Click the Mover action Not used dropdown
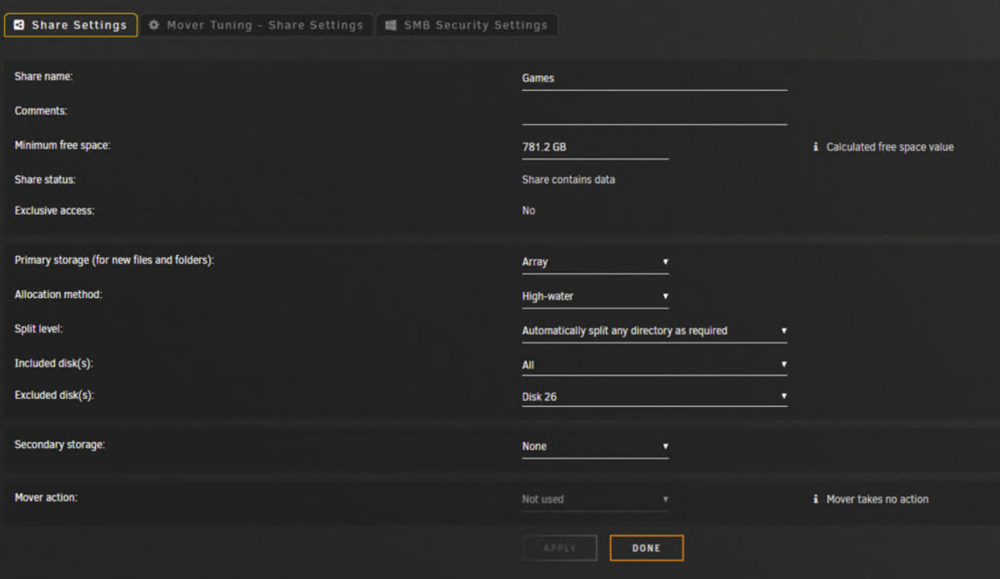This screenshot has height=579, width=1000. coord(595,499)
